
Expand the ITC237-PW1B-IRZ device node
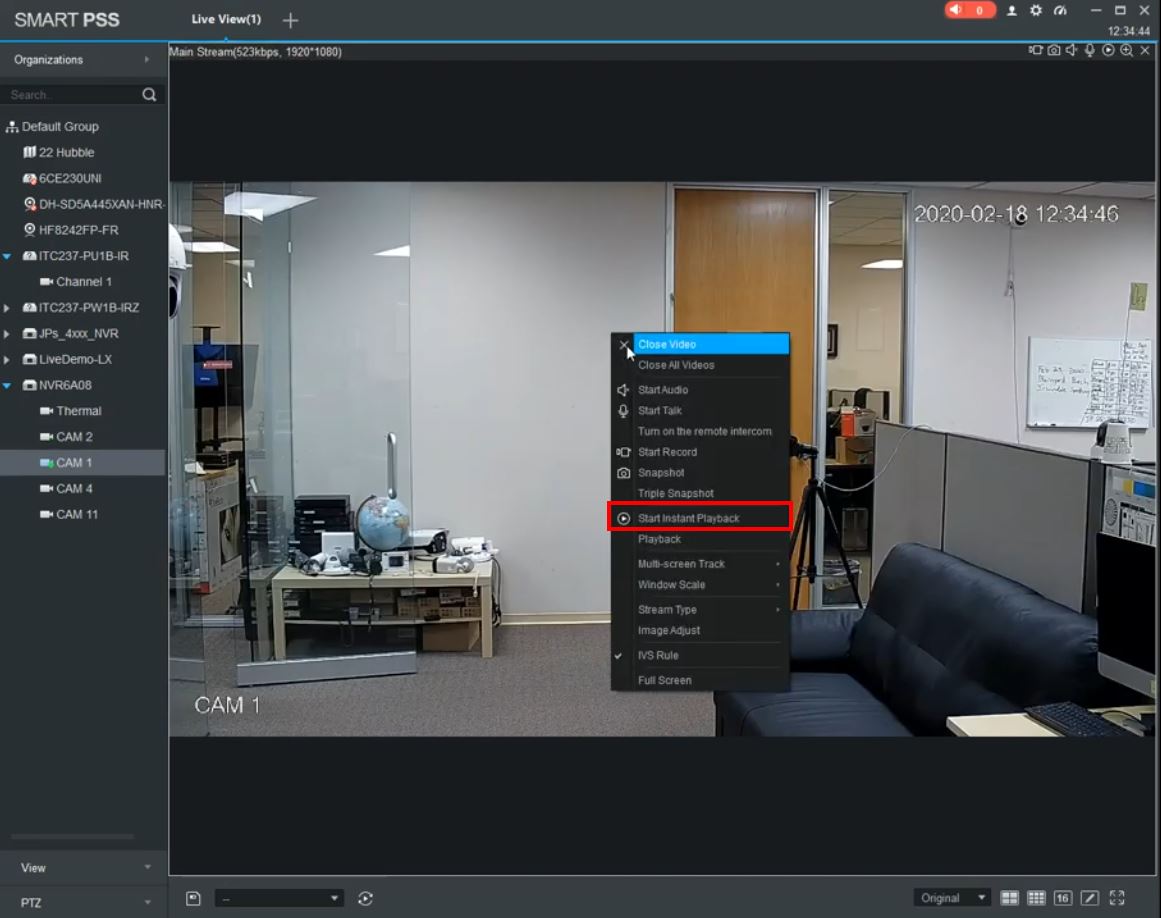[x=7, y=308]
